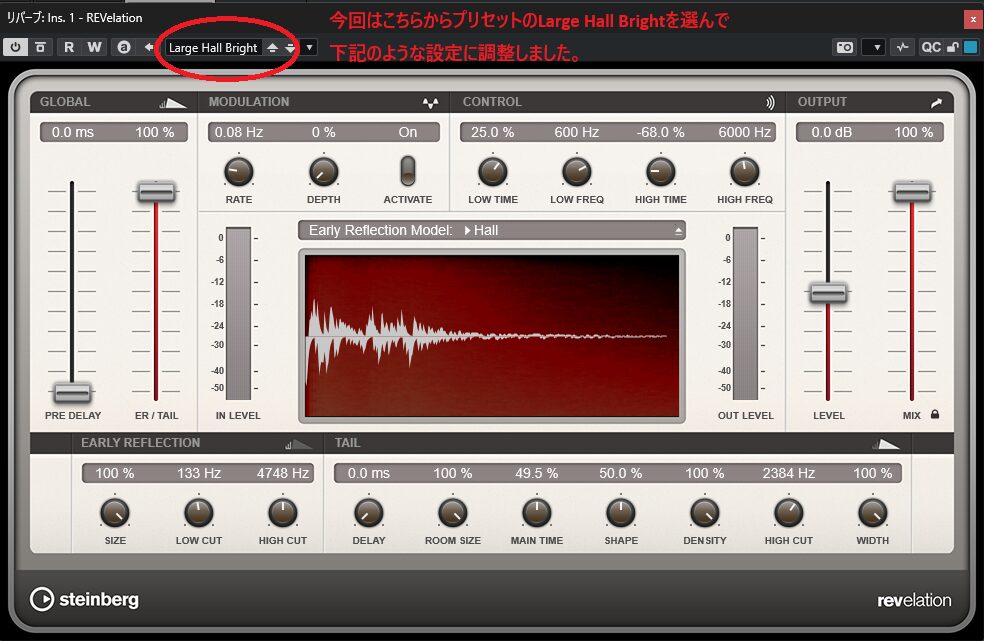Click the Global section ramp icon
Viewport: 984px width, 641px height.
click(173, 102)
